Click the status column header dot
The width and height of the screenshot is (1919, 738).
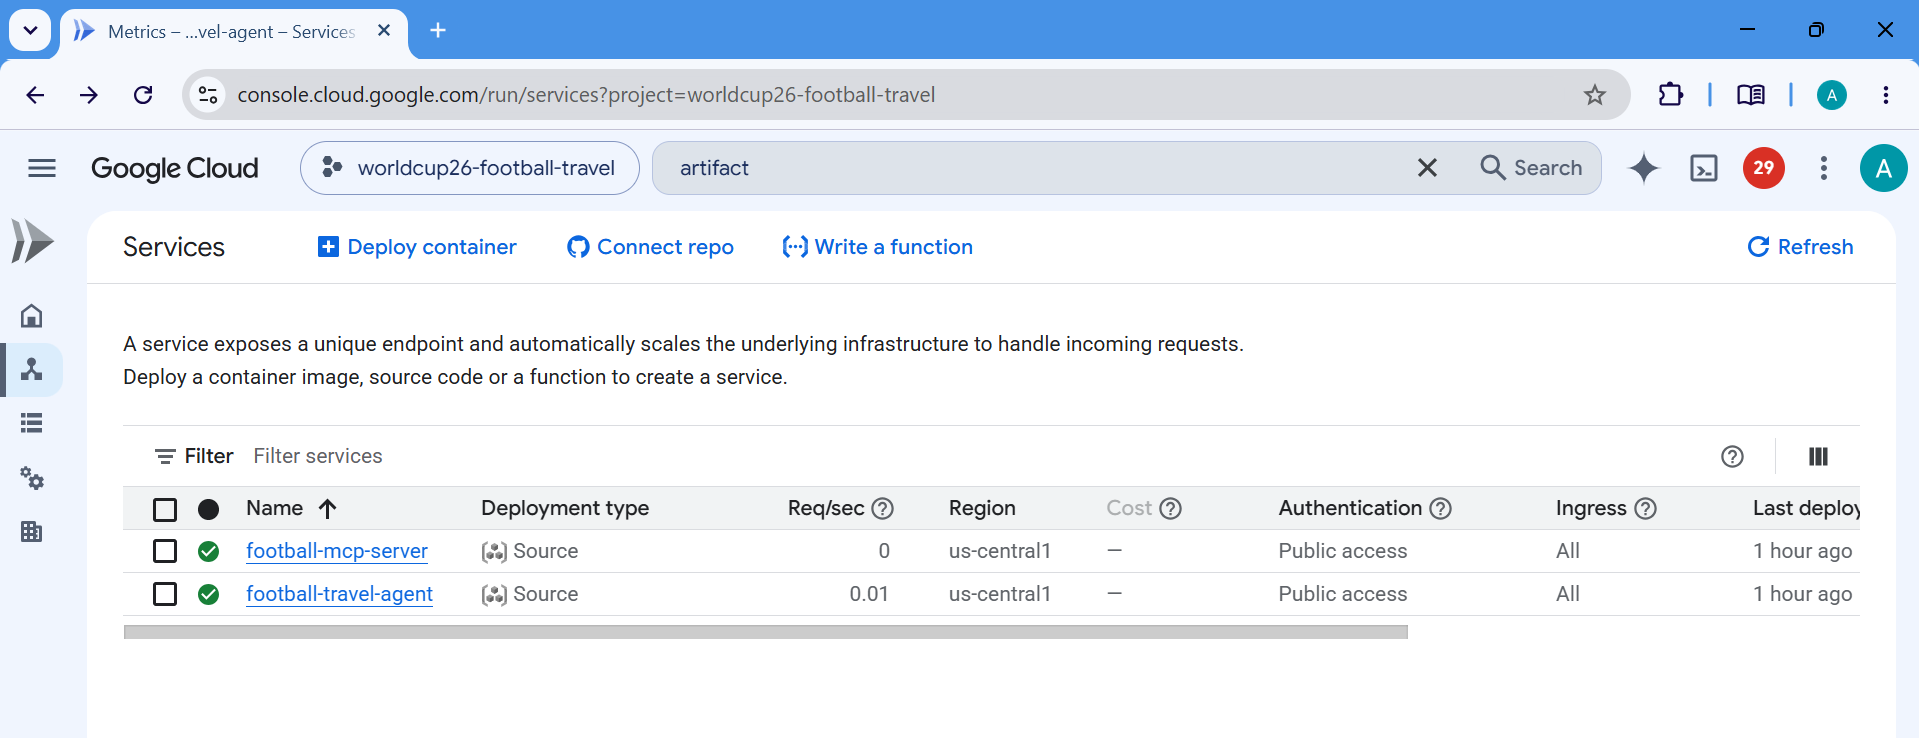[208, 509]
